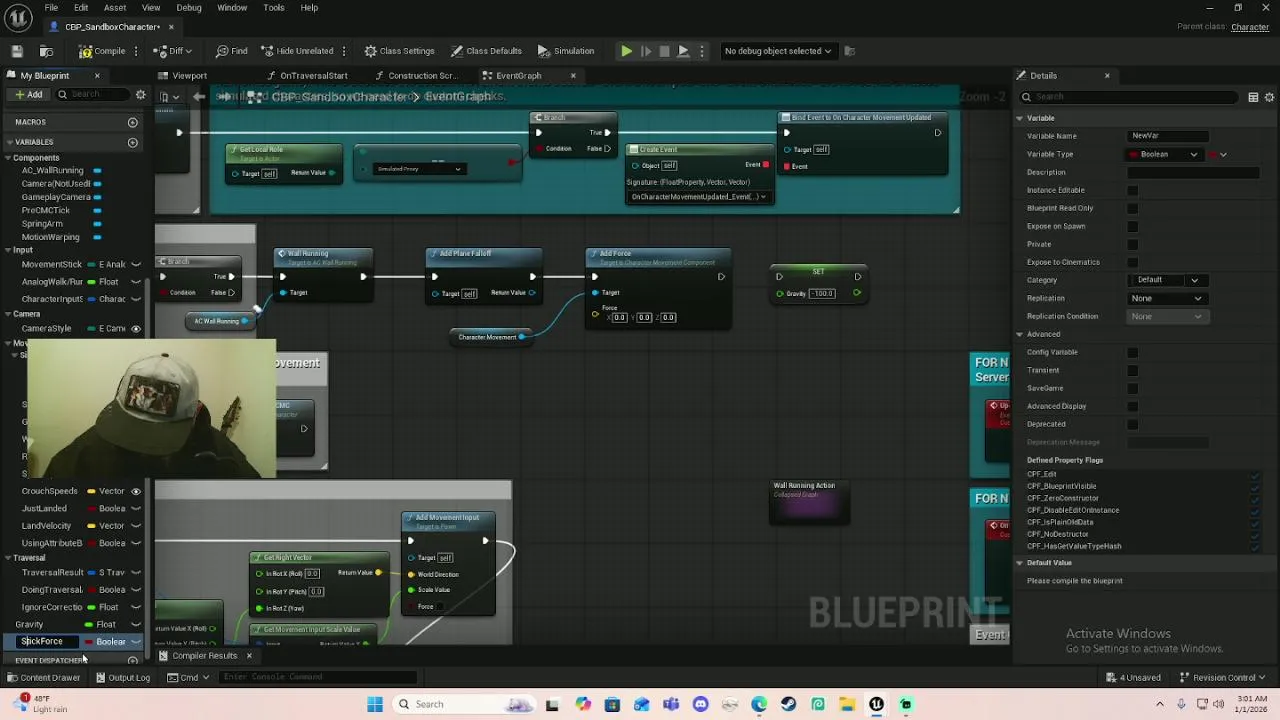This screenshot has width=1280, height=720.
Task: Open Class Defaults
Action: click(x=485, y=51)
